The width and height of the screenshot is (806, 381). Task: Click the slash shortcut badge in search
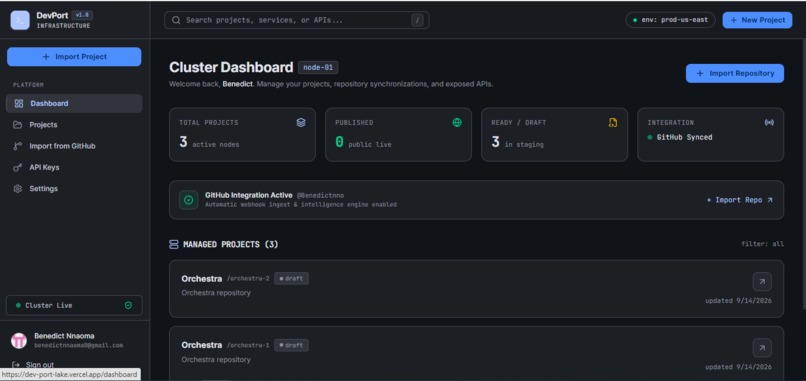point(417,20)
